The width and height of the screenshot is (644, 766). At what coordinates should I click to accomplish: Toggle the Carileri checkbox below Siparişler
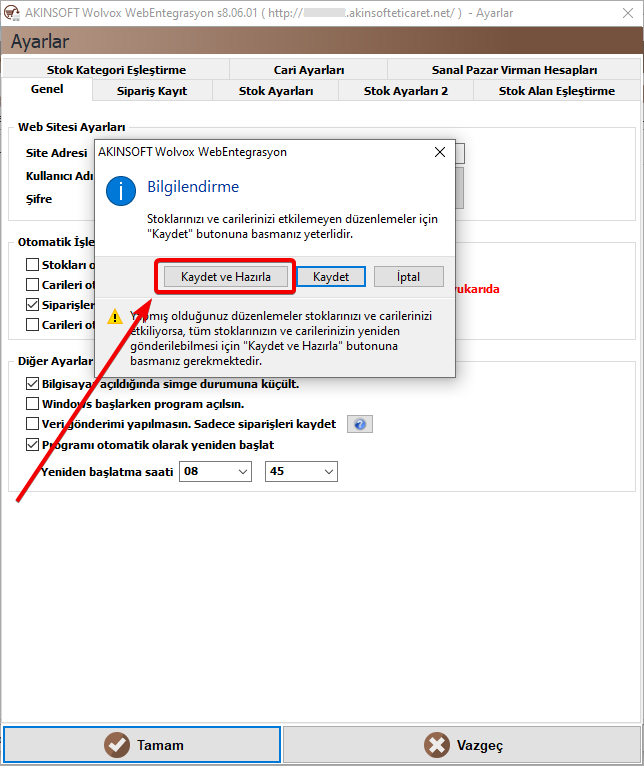[x=32, y=325]
